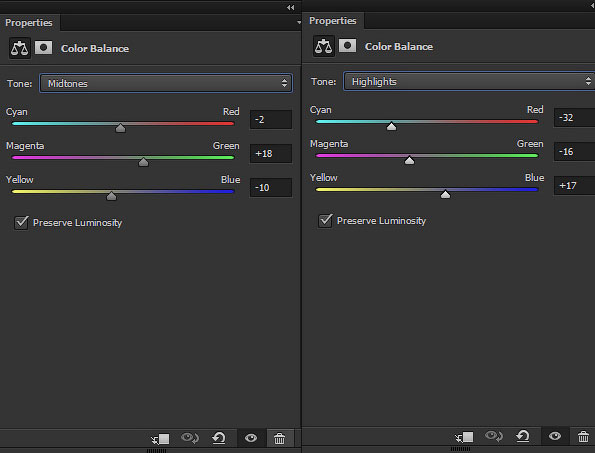595x453 pixels.
Task: Click Red label in Midtones panel
Action: coord(231,112)
